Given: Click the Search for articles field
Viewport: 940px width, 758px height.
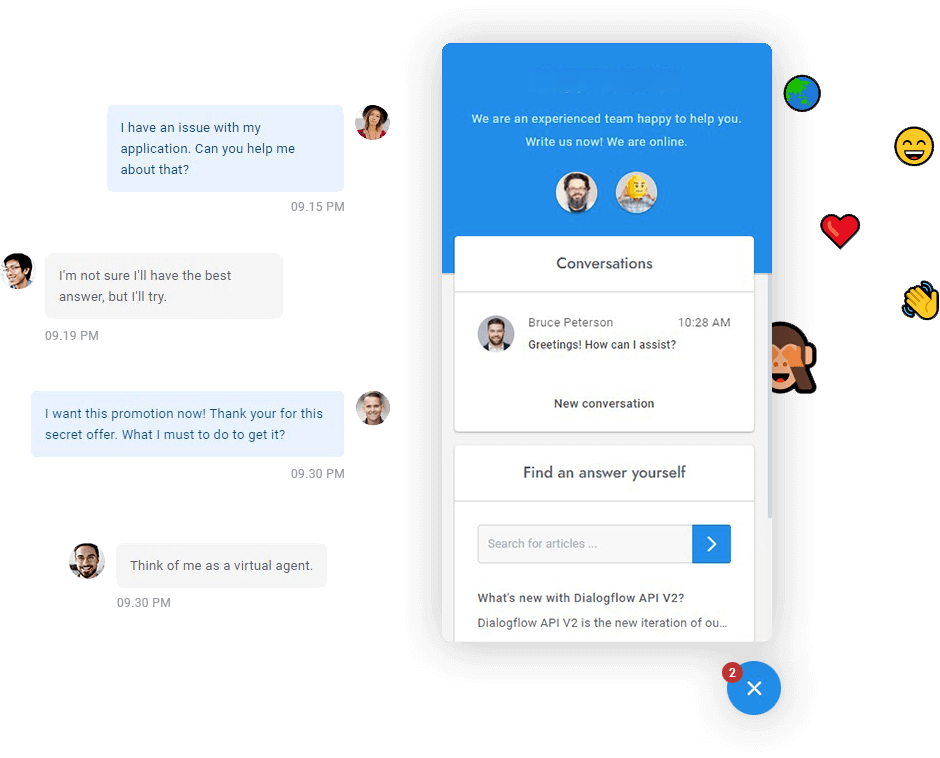Looking at the screenshot, I should click(585, 543).
